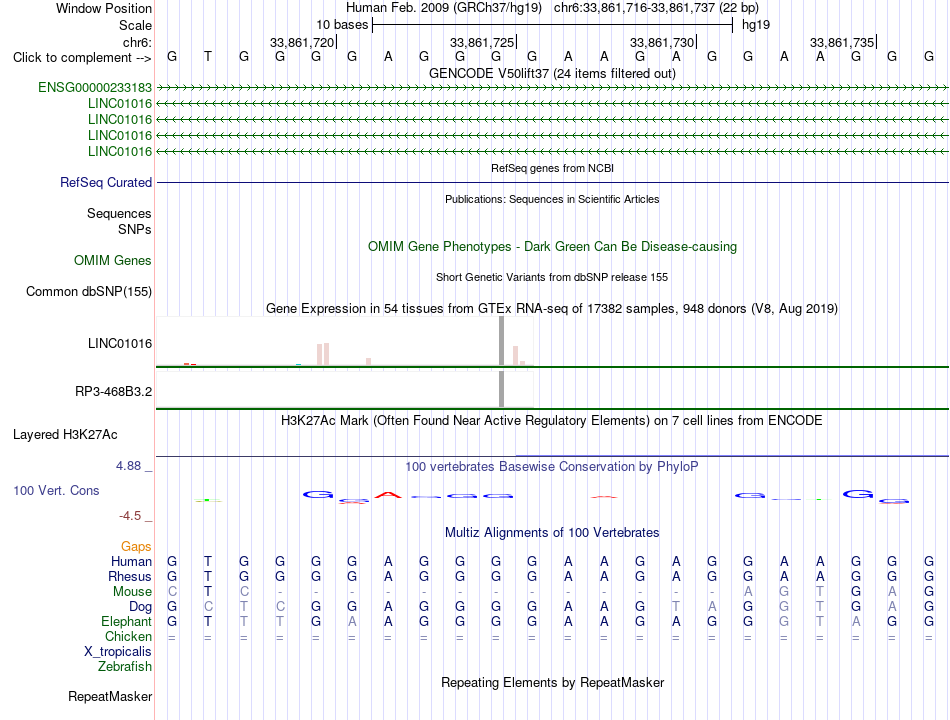This screenshot has height=720, width=950.
Task: Select the X_tropicalis alignment row label
Action: (x=118, y=652)
